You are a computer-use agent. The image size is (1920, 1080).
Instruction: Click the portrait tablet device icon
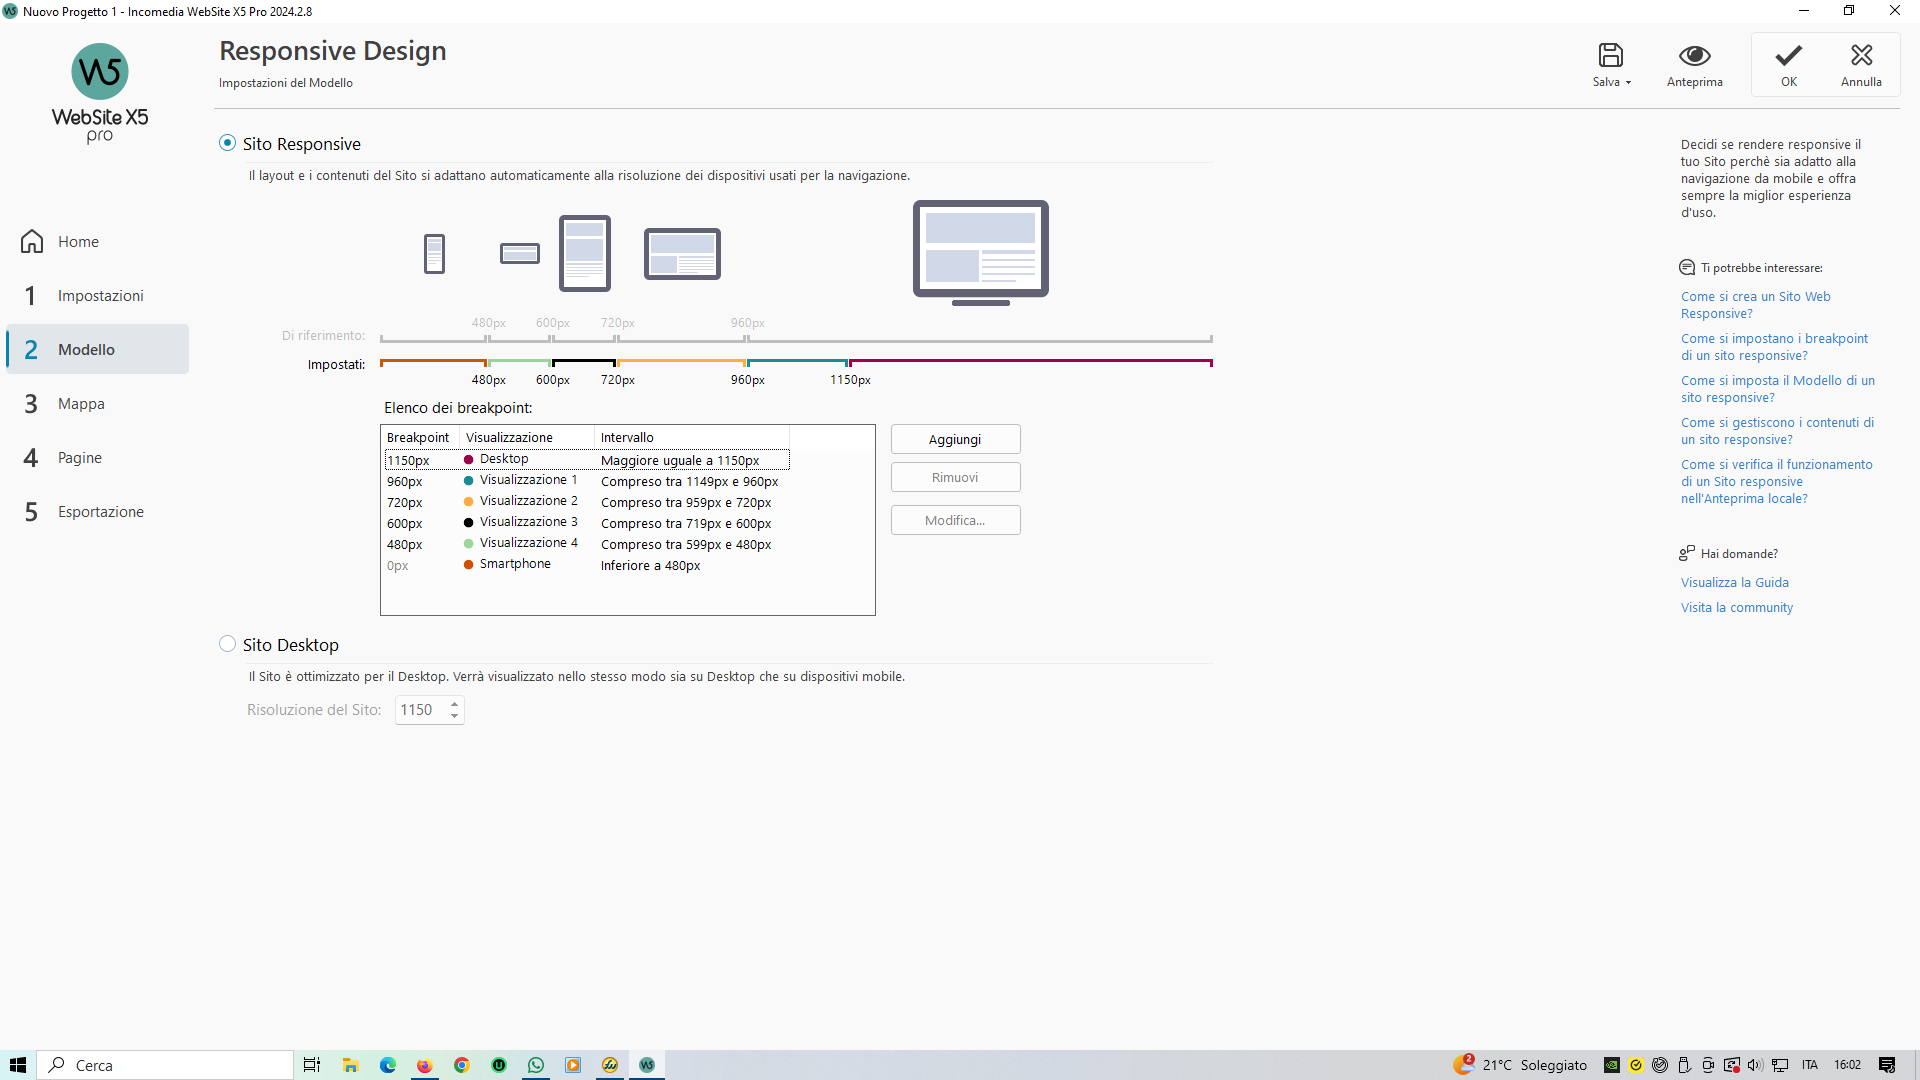point(584,253)
